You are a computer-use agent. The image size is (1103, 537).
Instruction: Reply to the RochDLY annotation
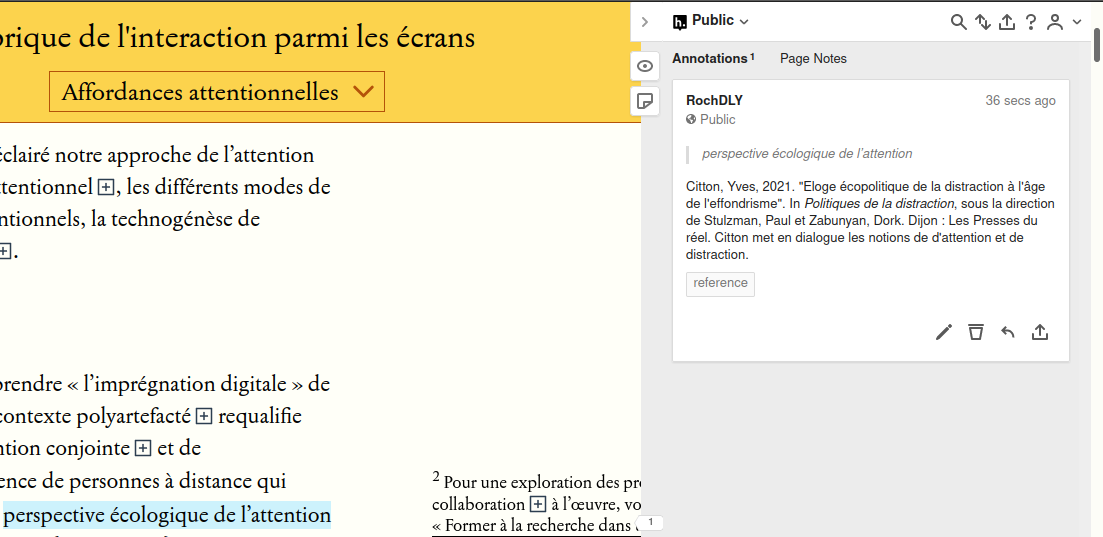tap(1008, 332)
